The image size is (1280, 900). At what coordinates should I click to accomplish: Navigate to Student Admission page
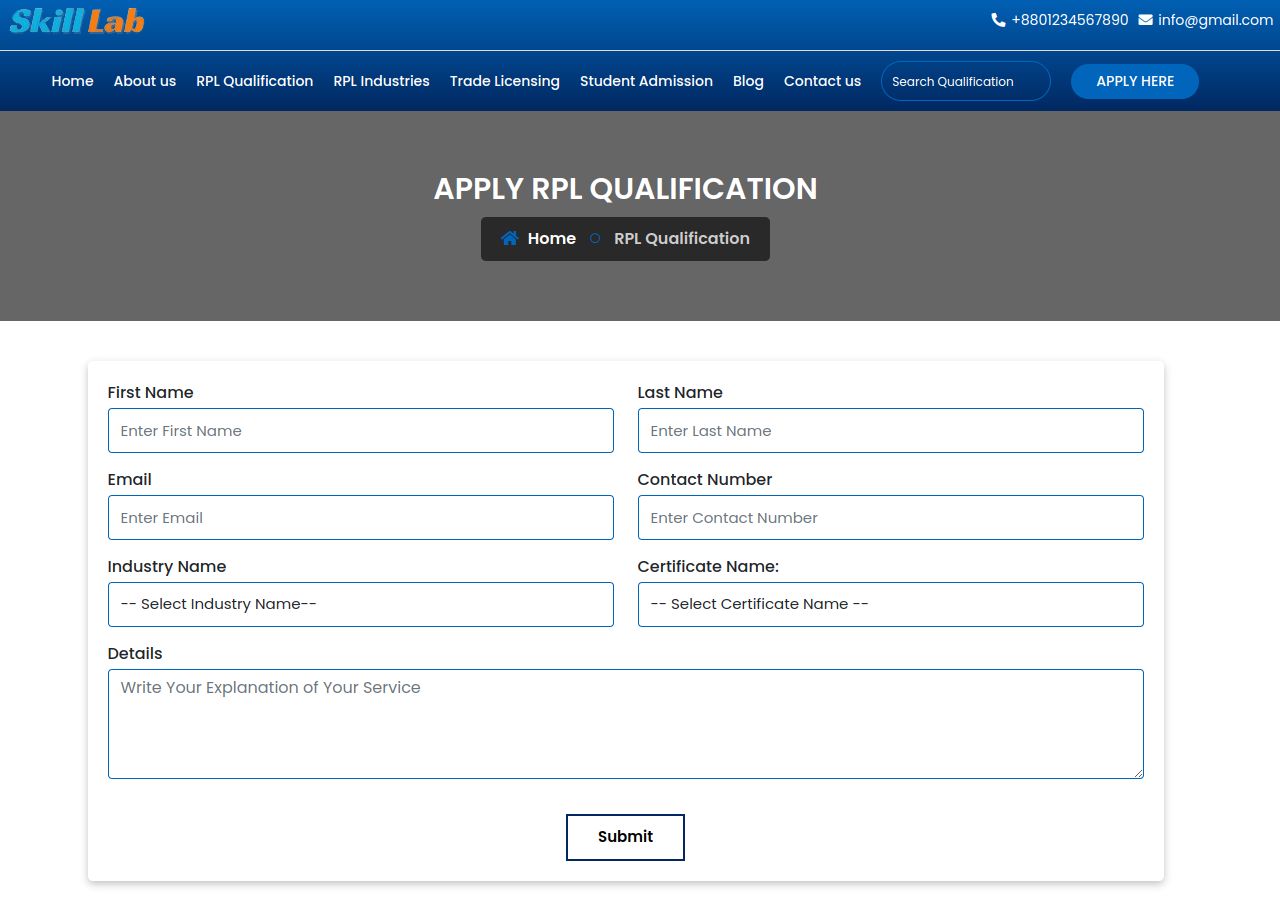646,81
